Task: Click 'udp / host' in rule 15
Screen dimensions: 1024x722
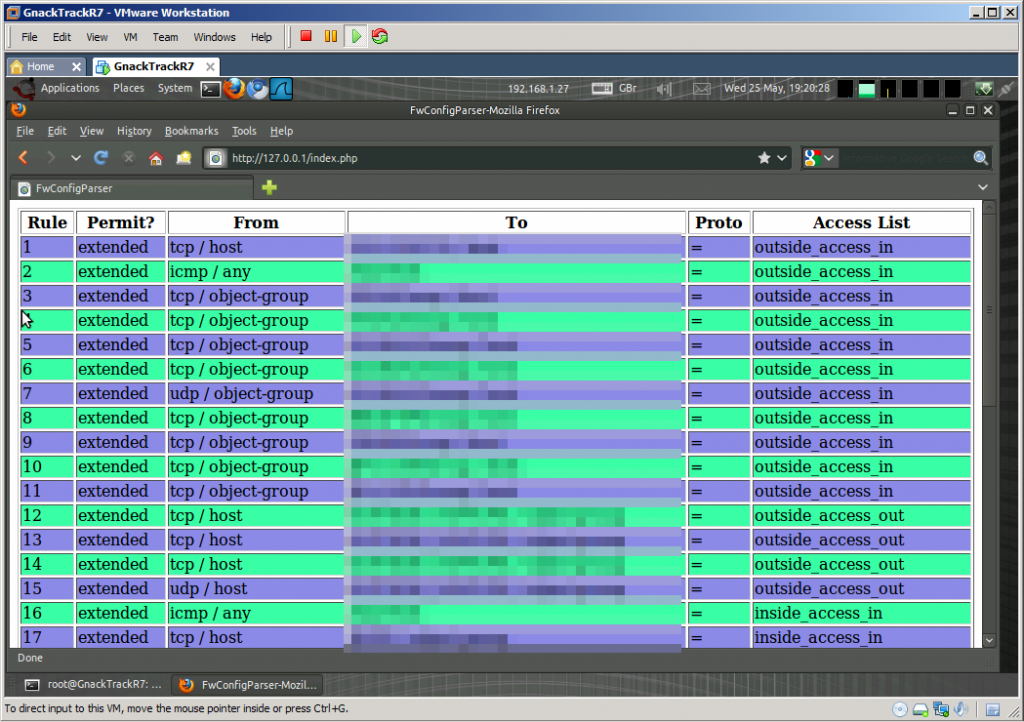Action: click(x=208, y=589)
